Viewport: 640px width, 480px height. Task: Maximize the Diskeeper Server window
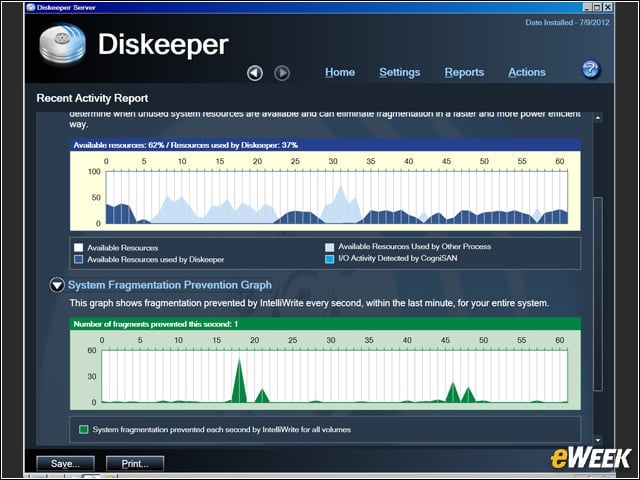(598, 7)
